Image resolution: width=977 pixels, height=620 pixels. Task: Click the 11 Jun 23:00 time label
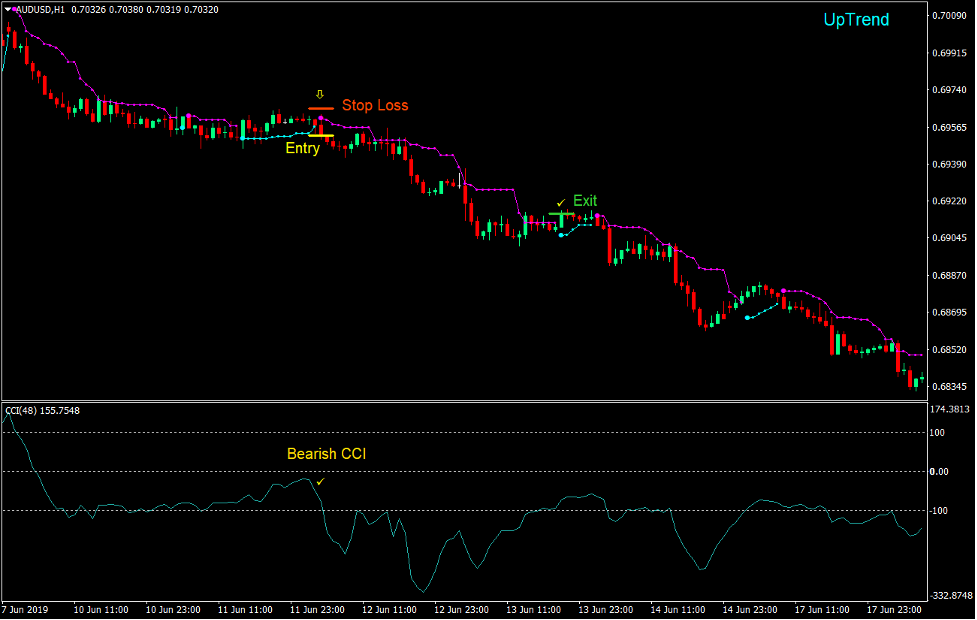(x=317, y=609)
